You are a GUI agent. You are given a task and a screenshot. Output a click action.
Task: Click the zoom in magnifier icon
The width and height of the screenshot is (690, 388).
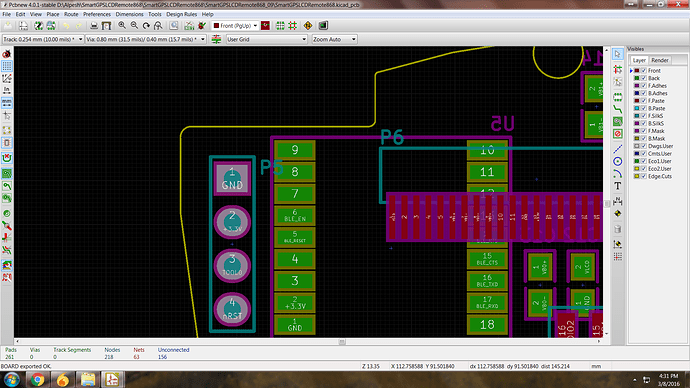click(x=122, y=26)
